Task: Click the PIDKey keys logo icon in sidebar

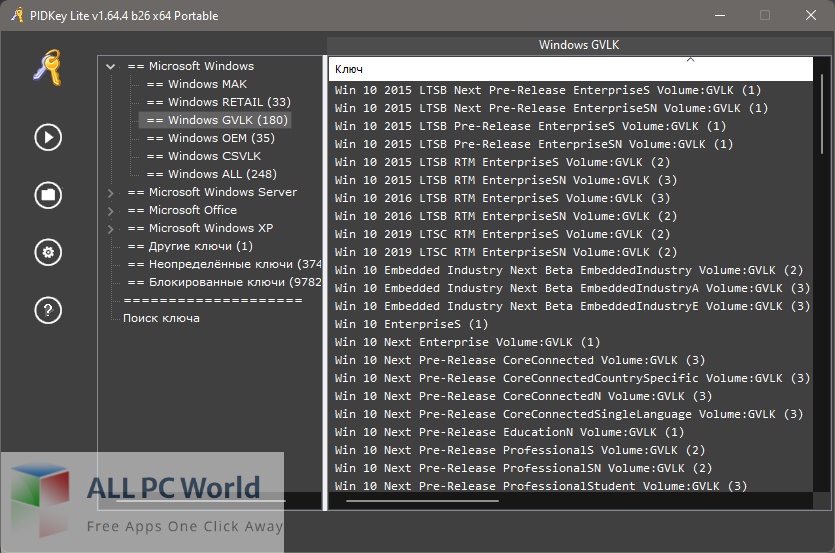Action: 48,68
